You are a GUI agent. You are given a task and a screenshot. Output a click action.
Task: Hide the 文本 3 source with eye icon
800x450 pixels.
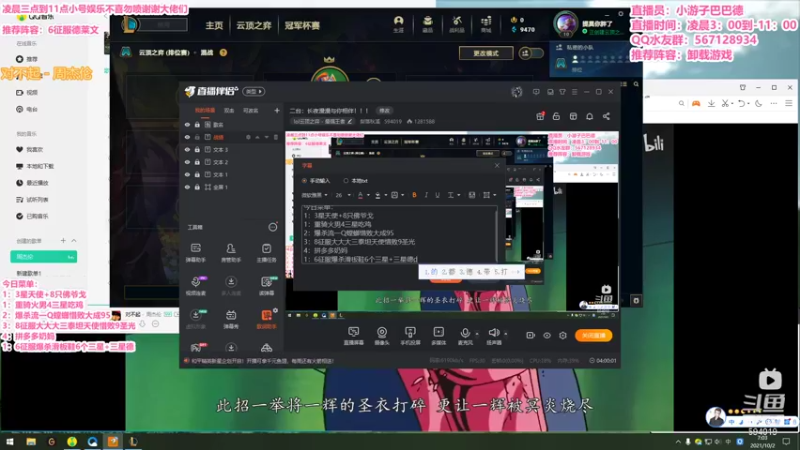[x=187, y=149]
